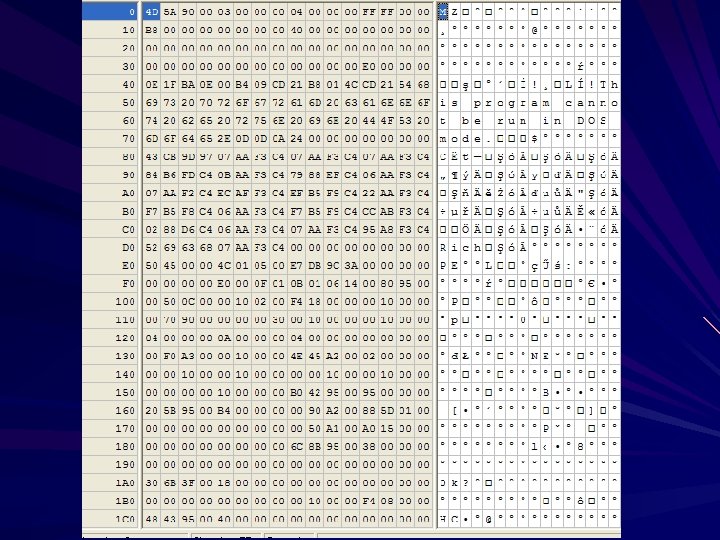Select the 45 byte in row E0
The width and height of the screenshot is (720, 540).
[170, 266]
